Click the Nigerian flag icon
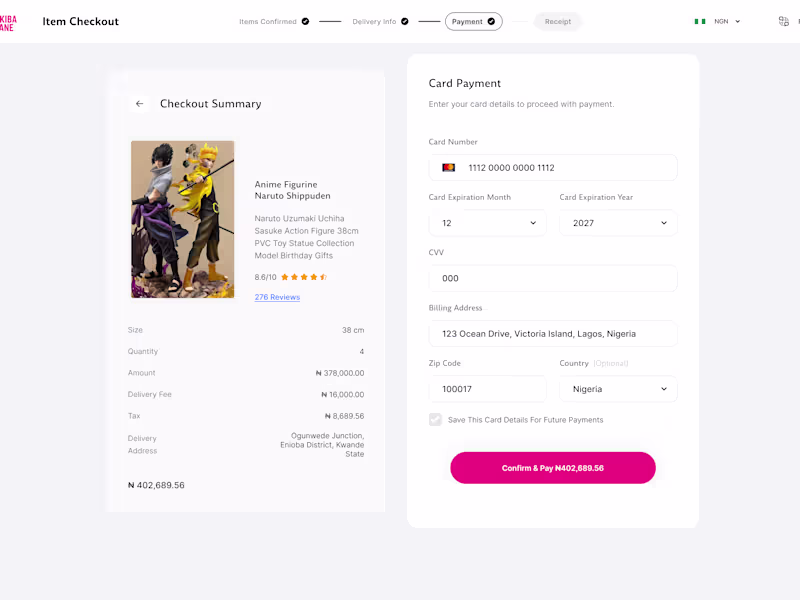The height and width of the screenshot is (600, 800). [700, 21]
